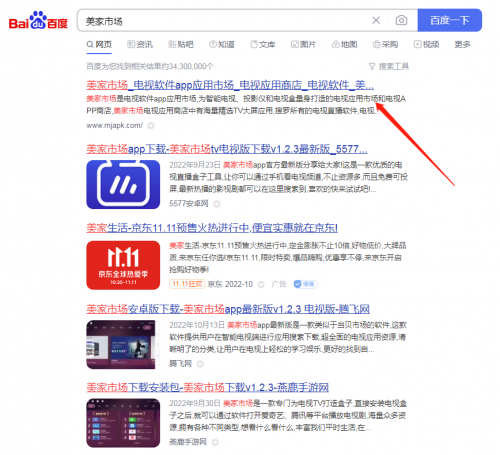This screenshot has width=500, height=455.
Task: Click the 5577安卓网 source
Action: [x=189, y=203]
